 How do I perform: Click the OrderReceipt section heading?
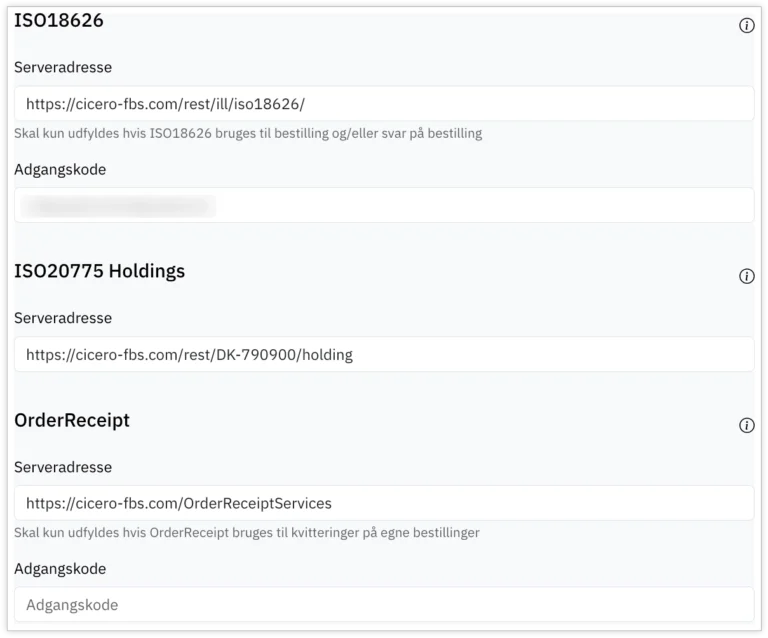pos(72,420)
